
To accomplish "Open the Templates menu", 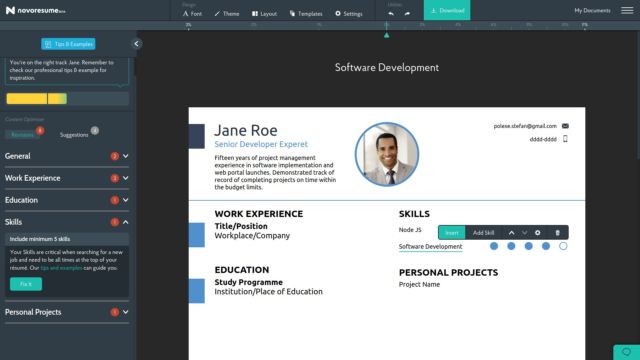I will [x=306, y=13].
